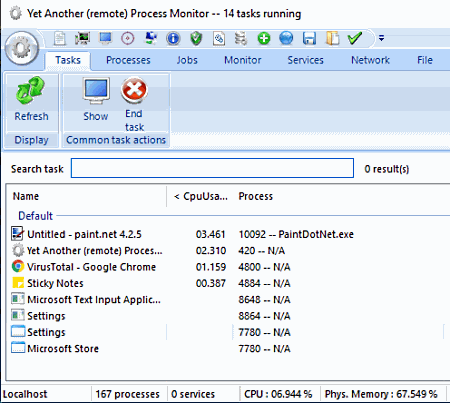Switch to the Services tab

[x=305, y=60]
